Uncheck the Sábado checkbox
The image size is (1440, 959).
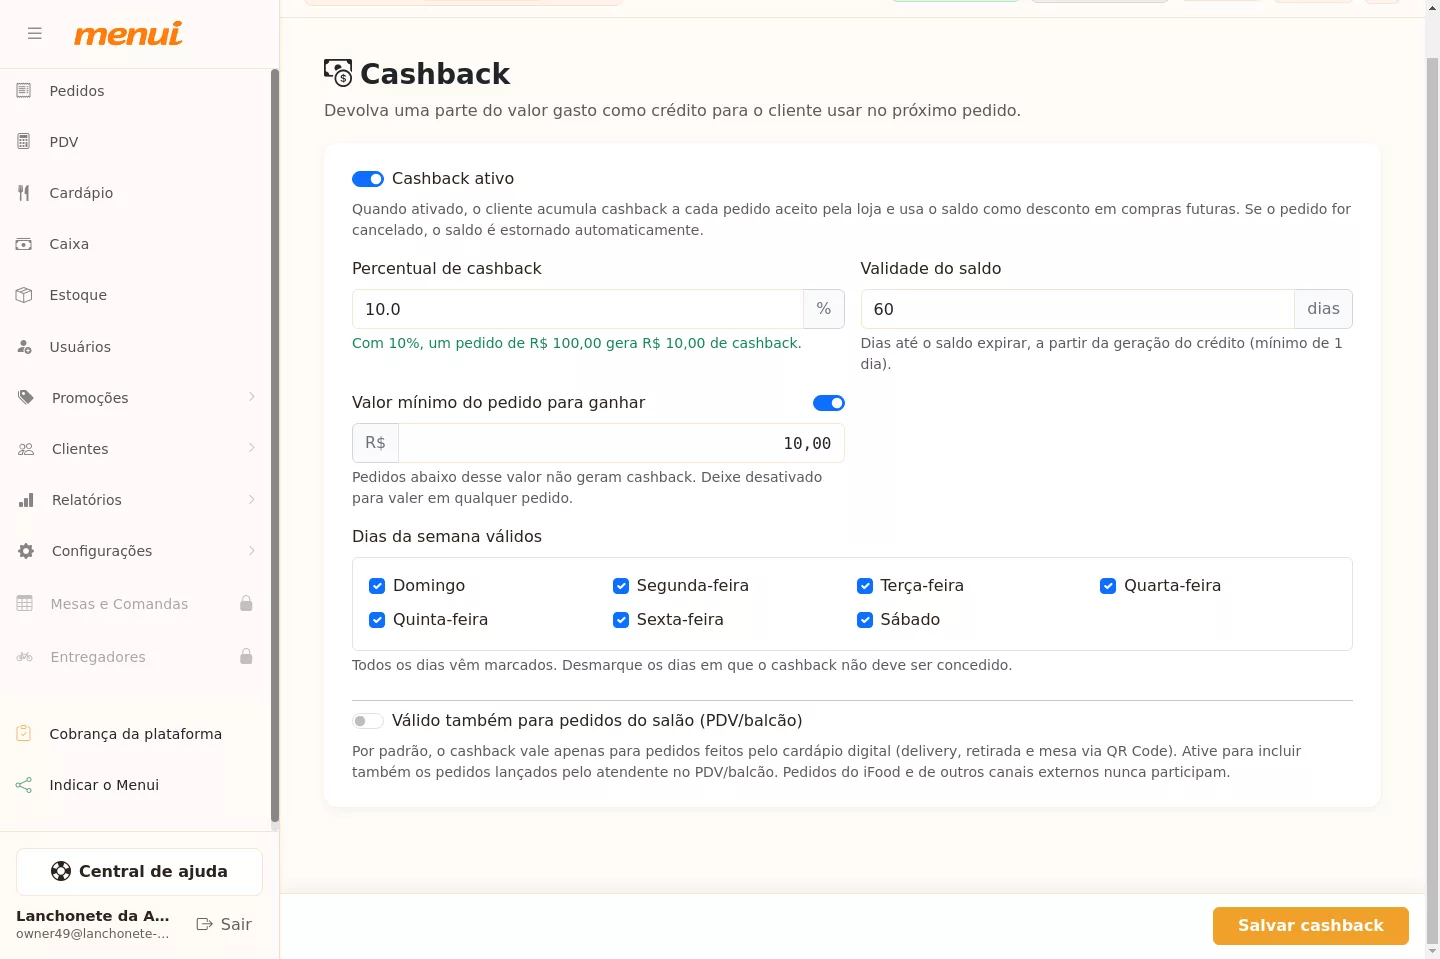tap(865, 620)
